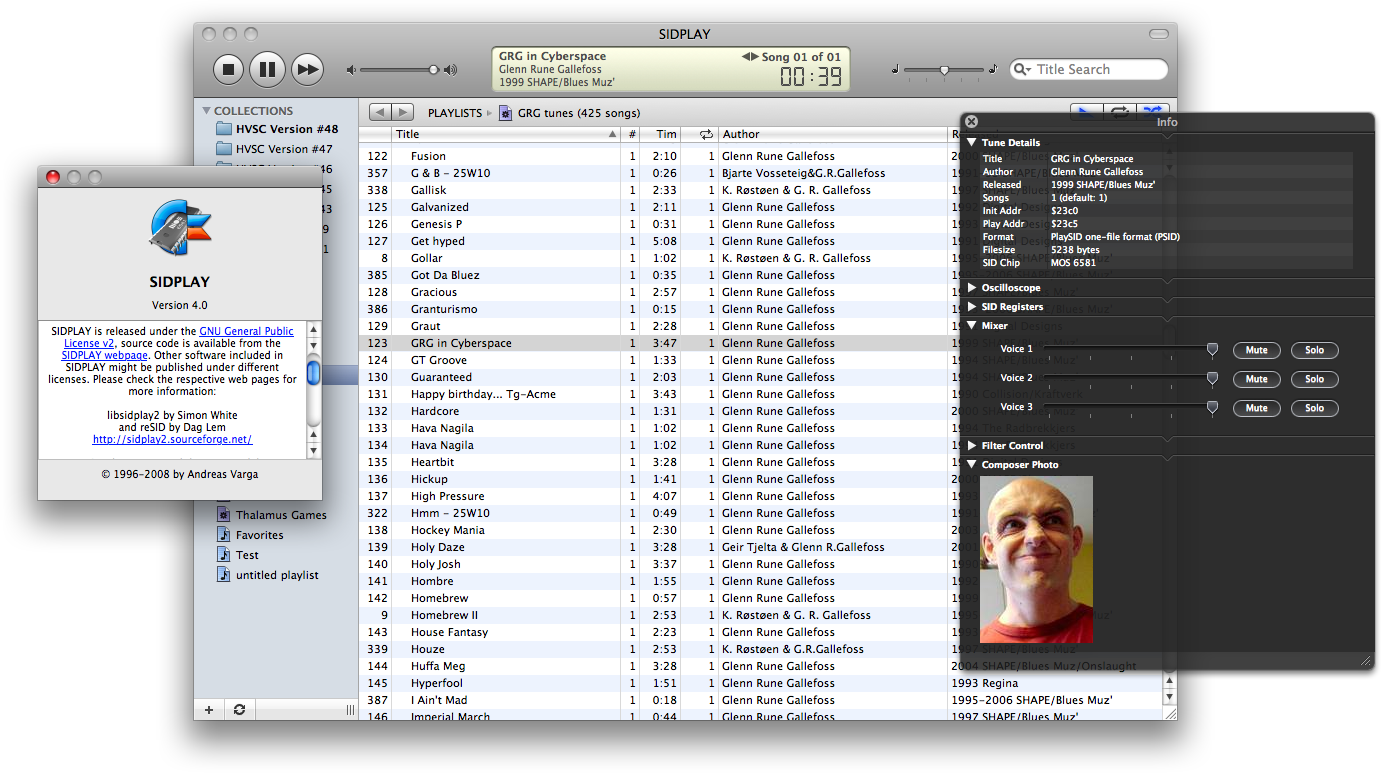Image resolution: width=1381 pixels, height=773 pixels.
Task: Sort by the # column header
Action: [632, 134]
